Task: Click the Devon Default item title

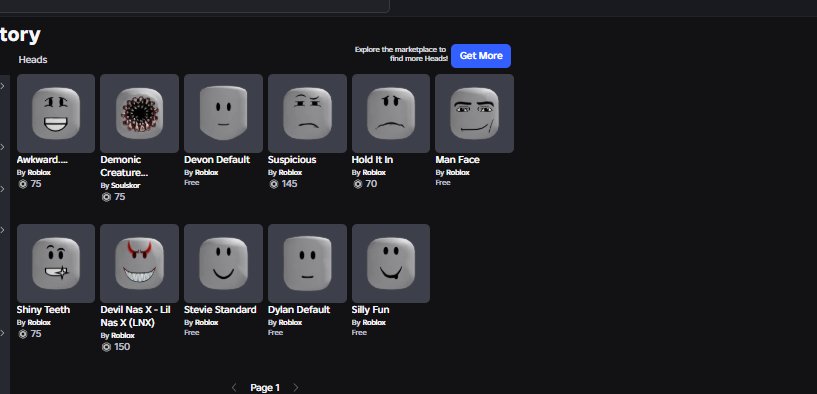Action: [x=217, y=159]
